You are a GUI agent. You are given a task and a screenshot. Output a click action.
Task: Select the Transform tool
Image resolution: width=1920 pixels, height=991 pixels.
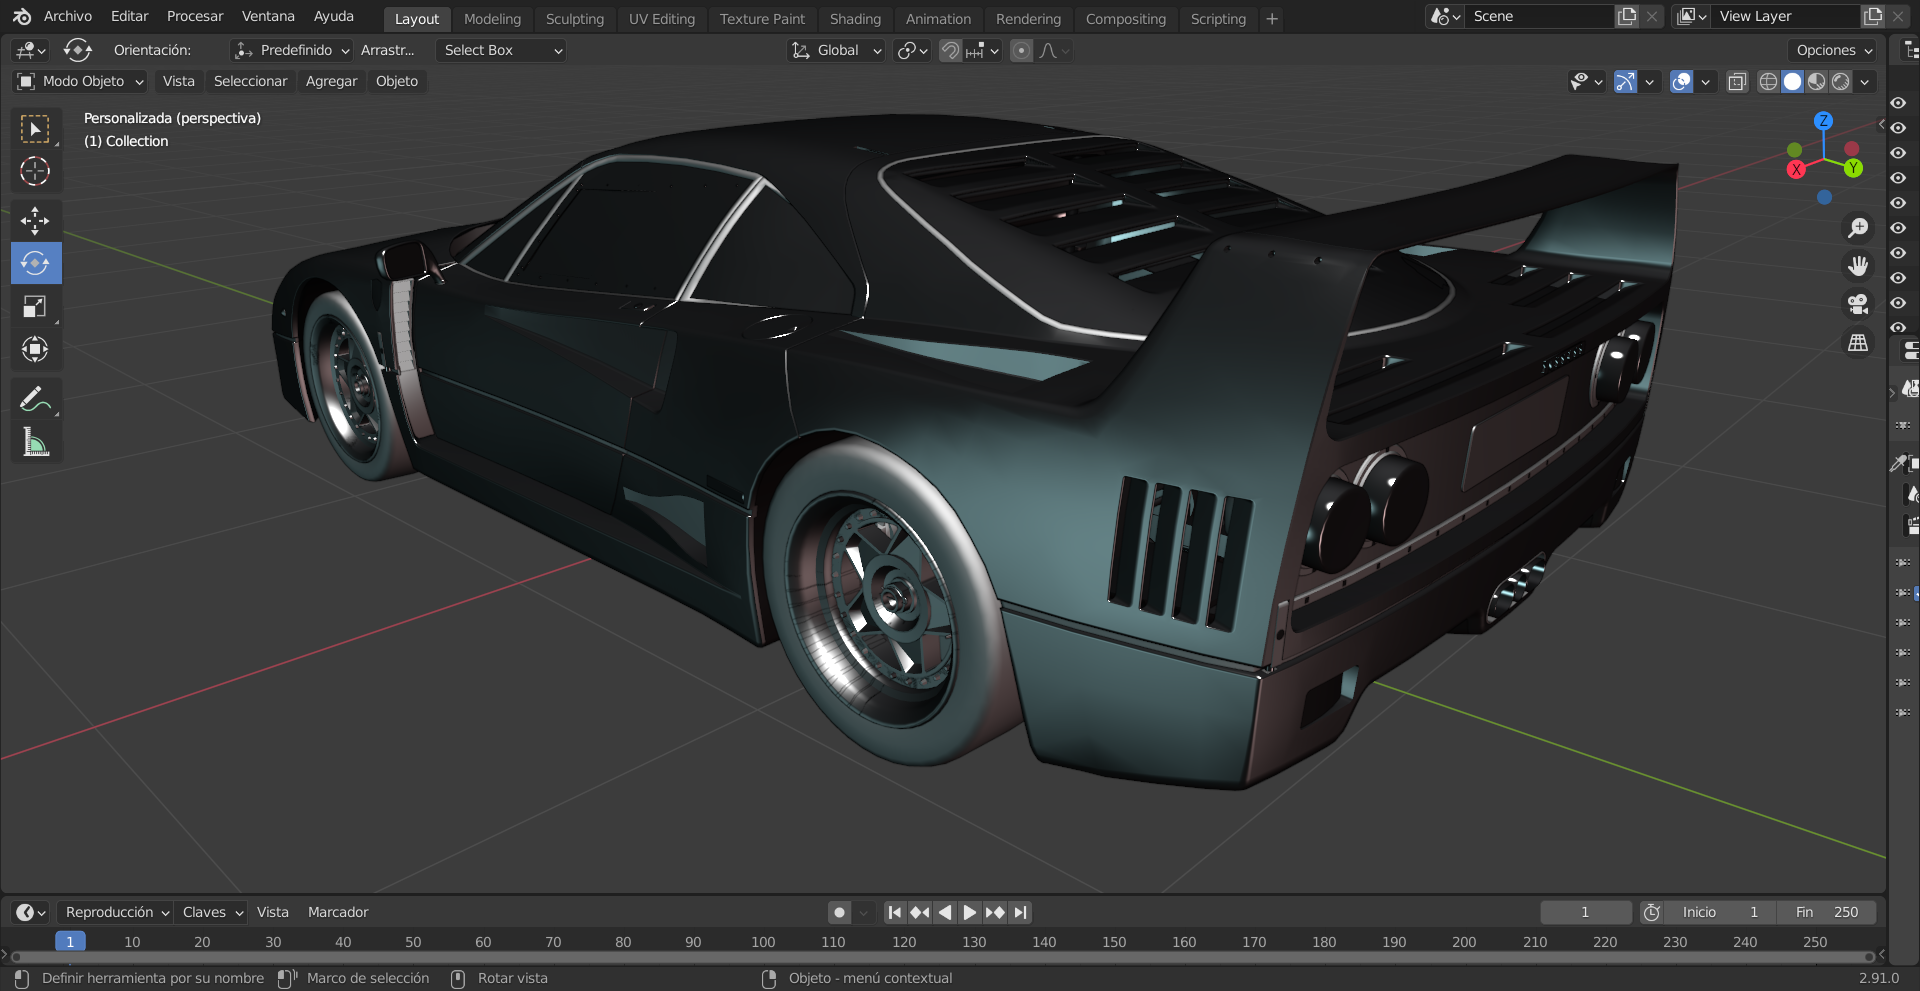point(35,349)
